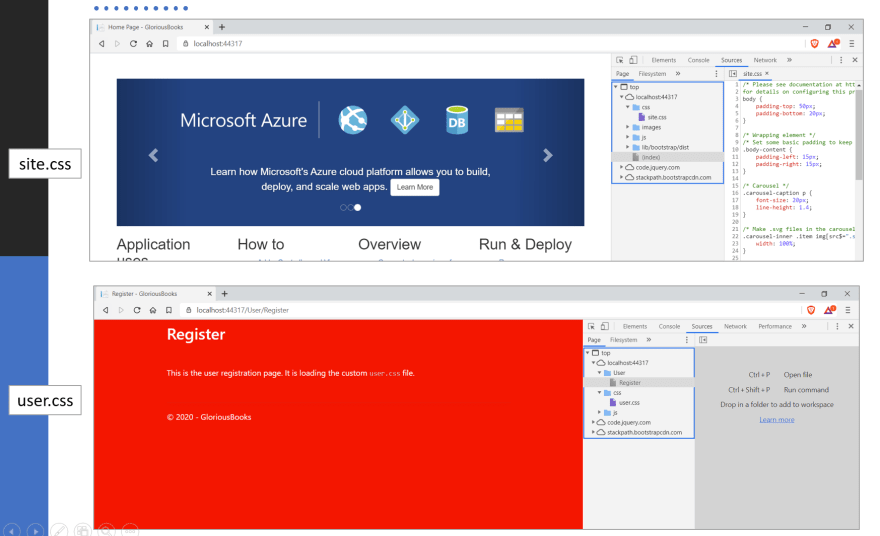Image resolution: width=880 pixels, height=536 pixels.
Task: Follow the Learn more link in Register DevTools
Action: tap(777, 420)
